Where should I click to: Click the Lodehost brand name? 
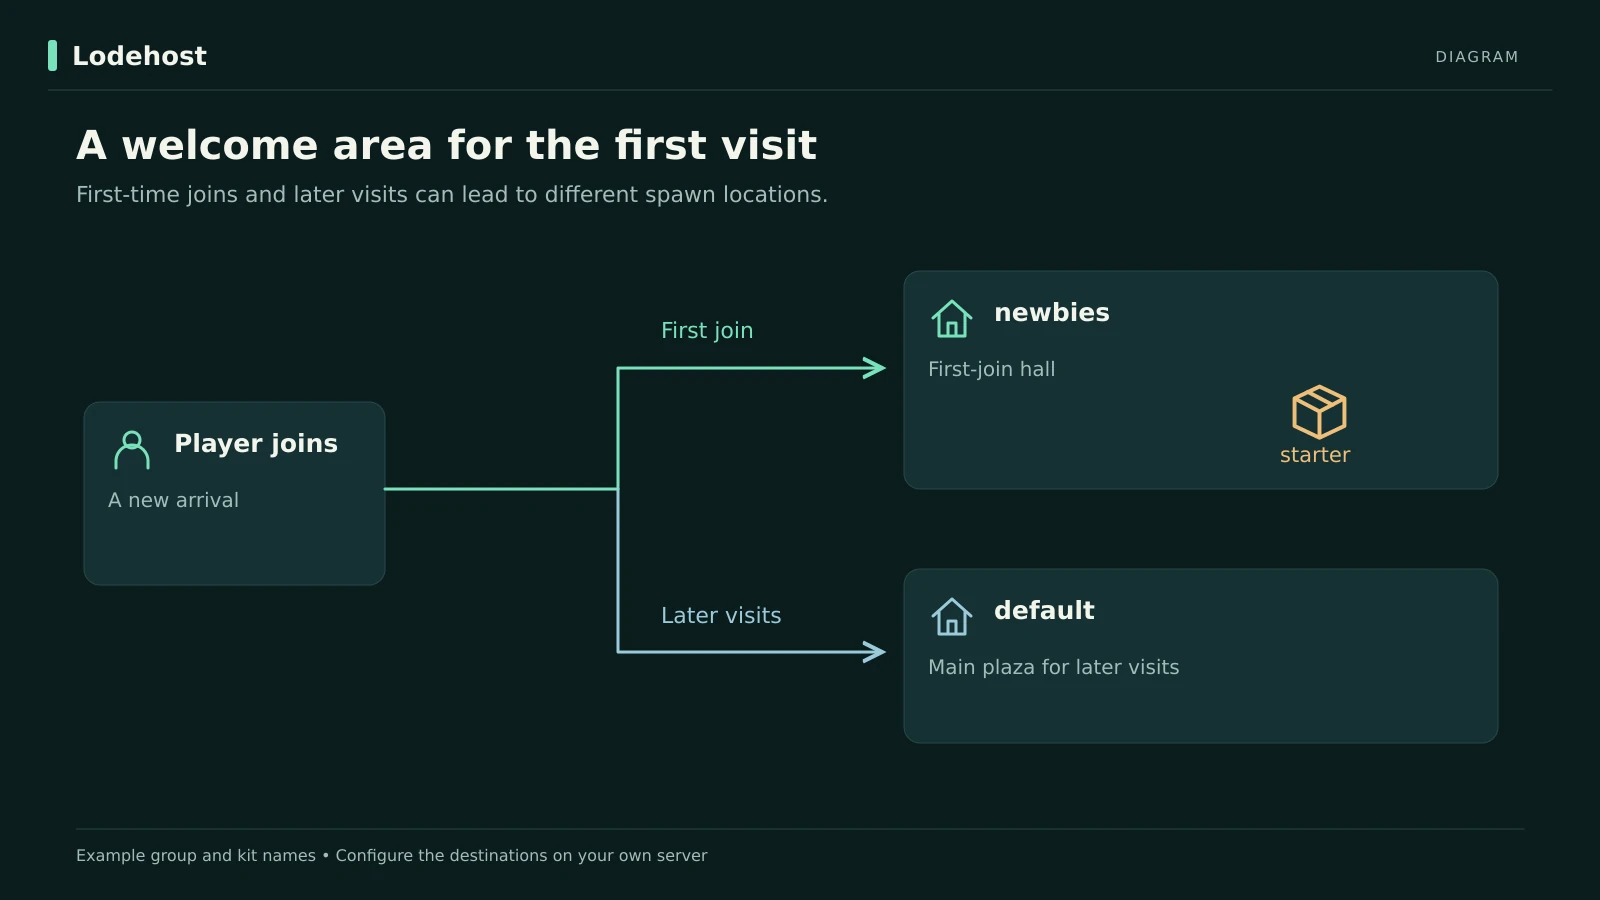[x=139, y=56]
